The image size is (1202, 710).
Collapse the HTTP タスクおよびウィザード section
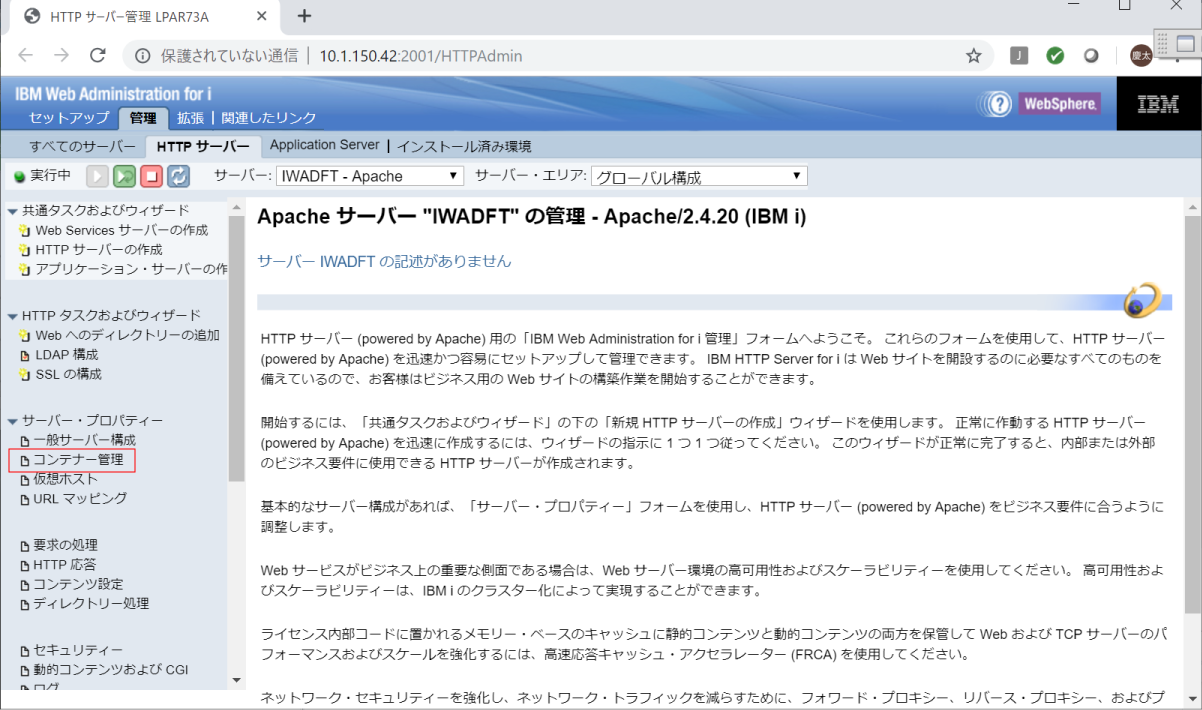coord(12,316)
